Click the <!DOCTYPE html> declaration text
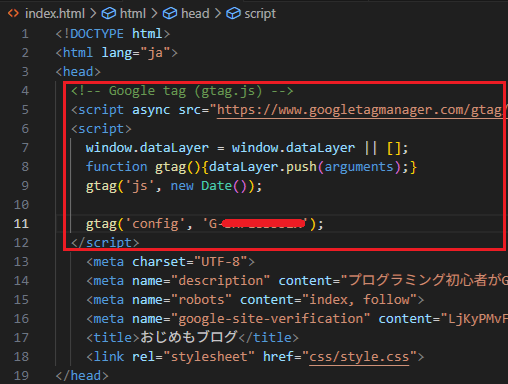 click(x=113, y=34)
